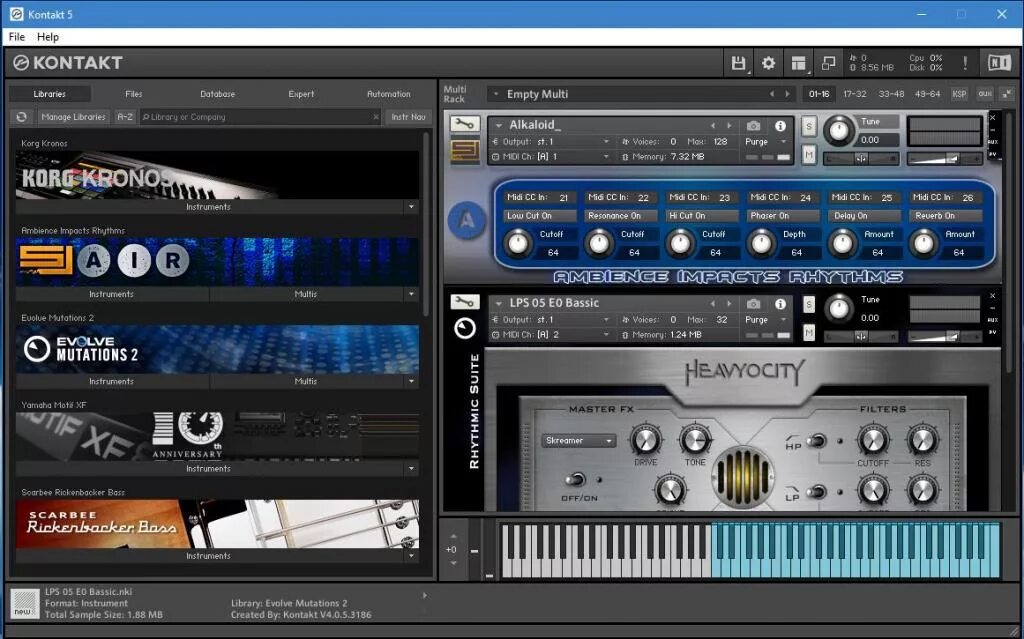
Task: Click the rack minimize arrows icon
Action: pos(1007,94)
